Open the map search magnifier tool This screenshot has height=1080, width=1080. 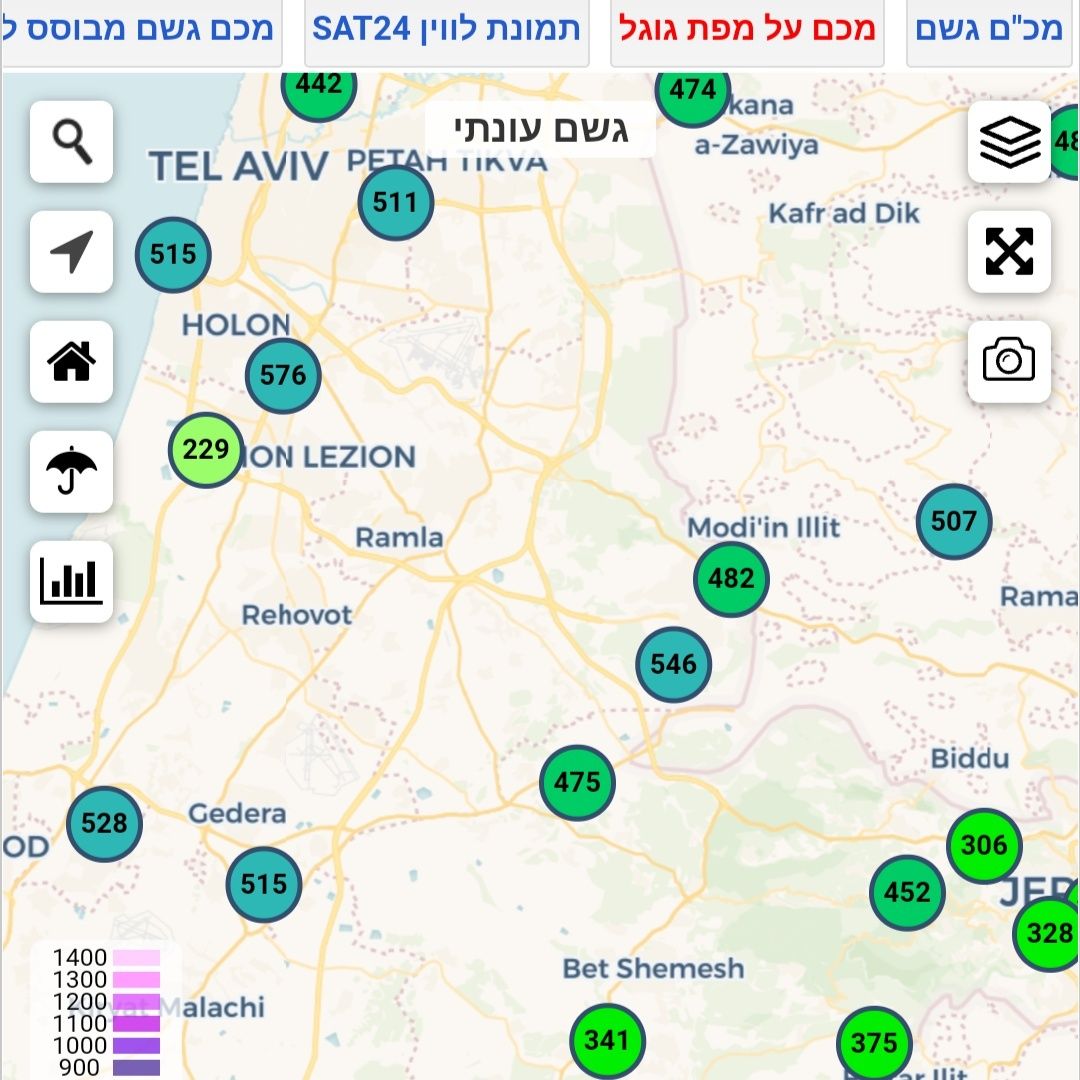[x=71, y=142]
